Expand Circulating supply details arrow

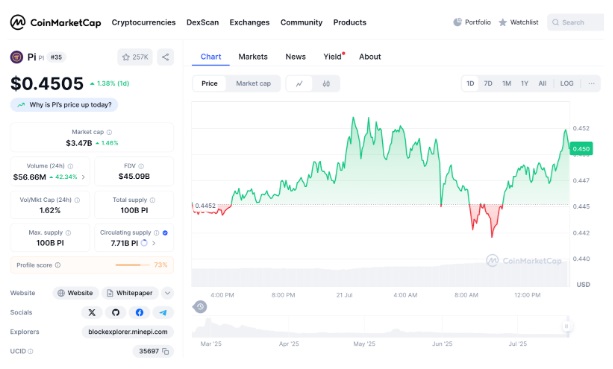click(154, 243)
